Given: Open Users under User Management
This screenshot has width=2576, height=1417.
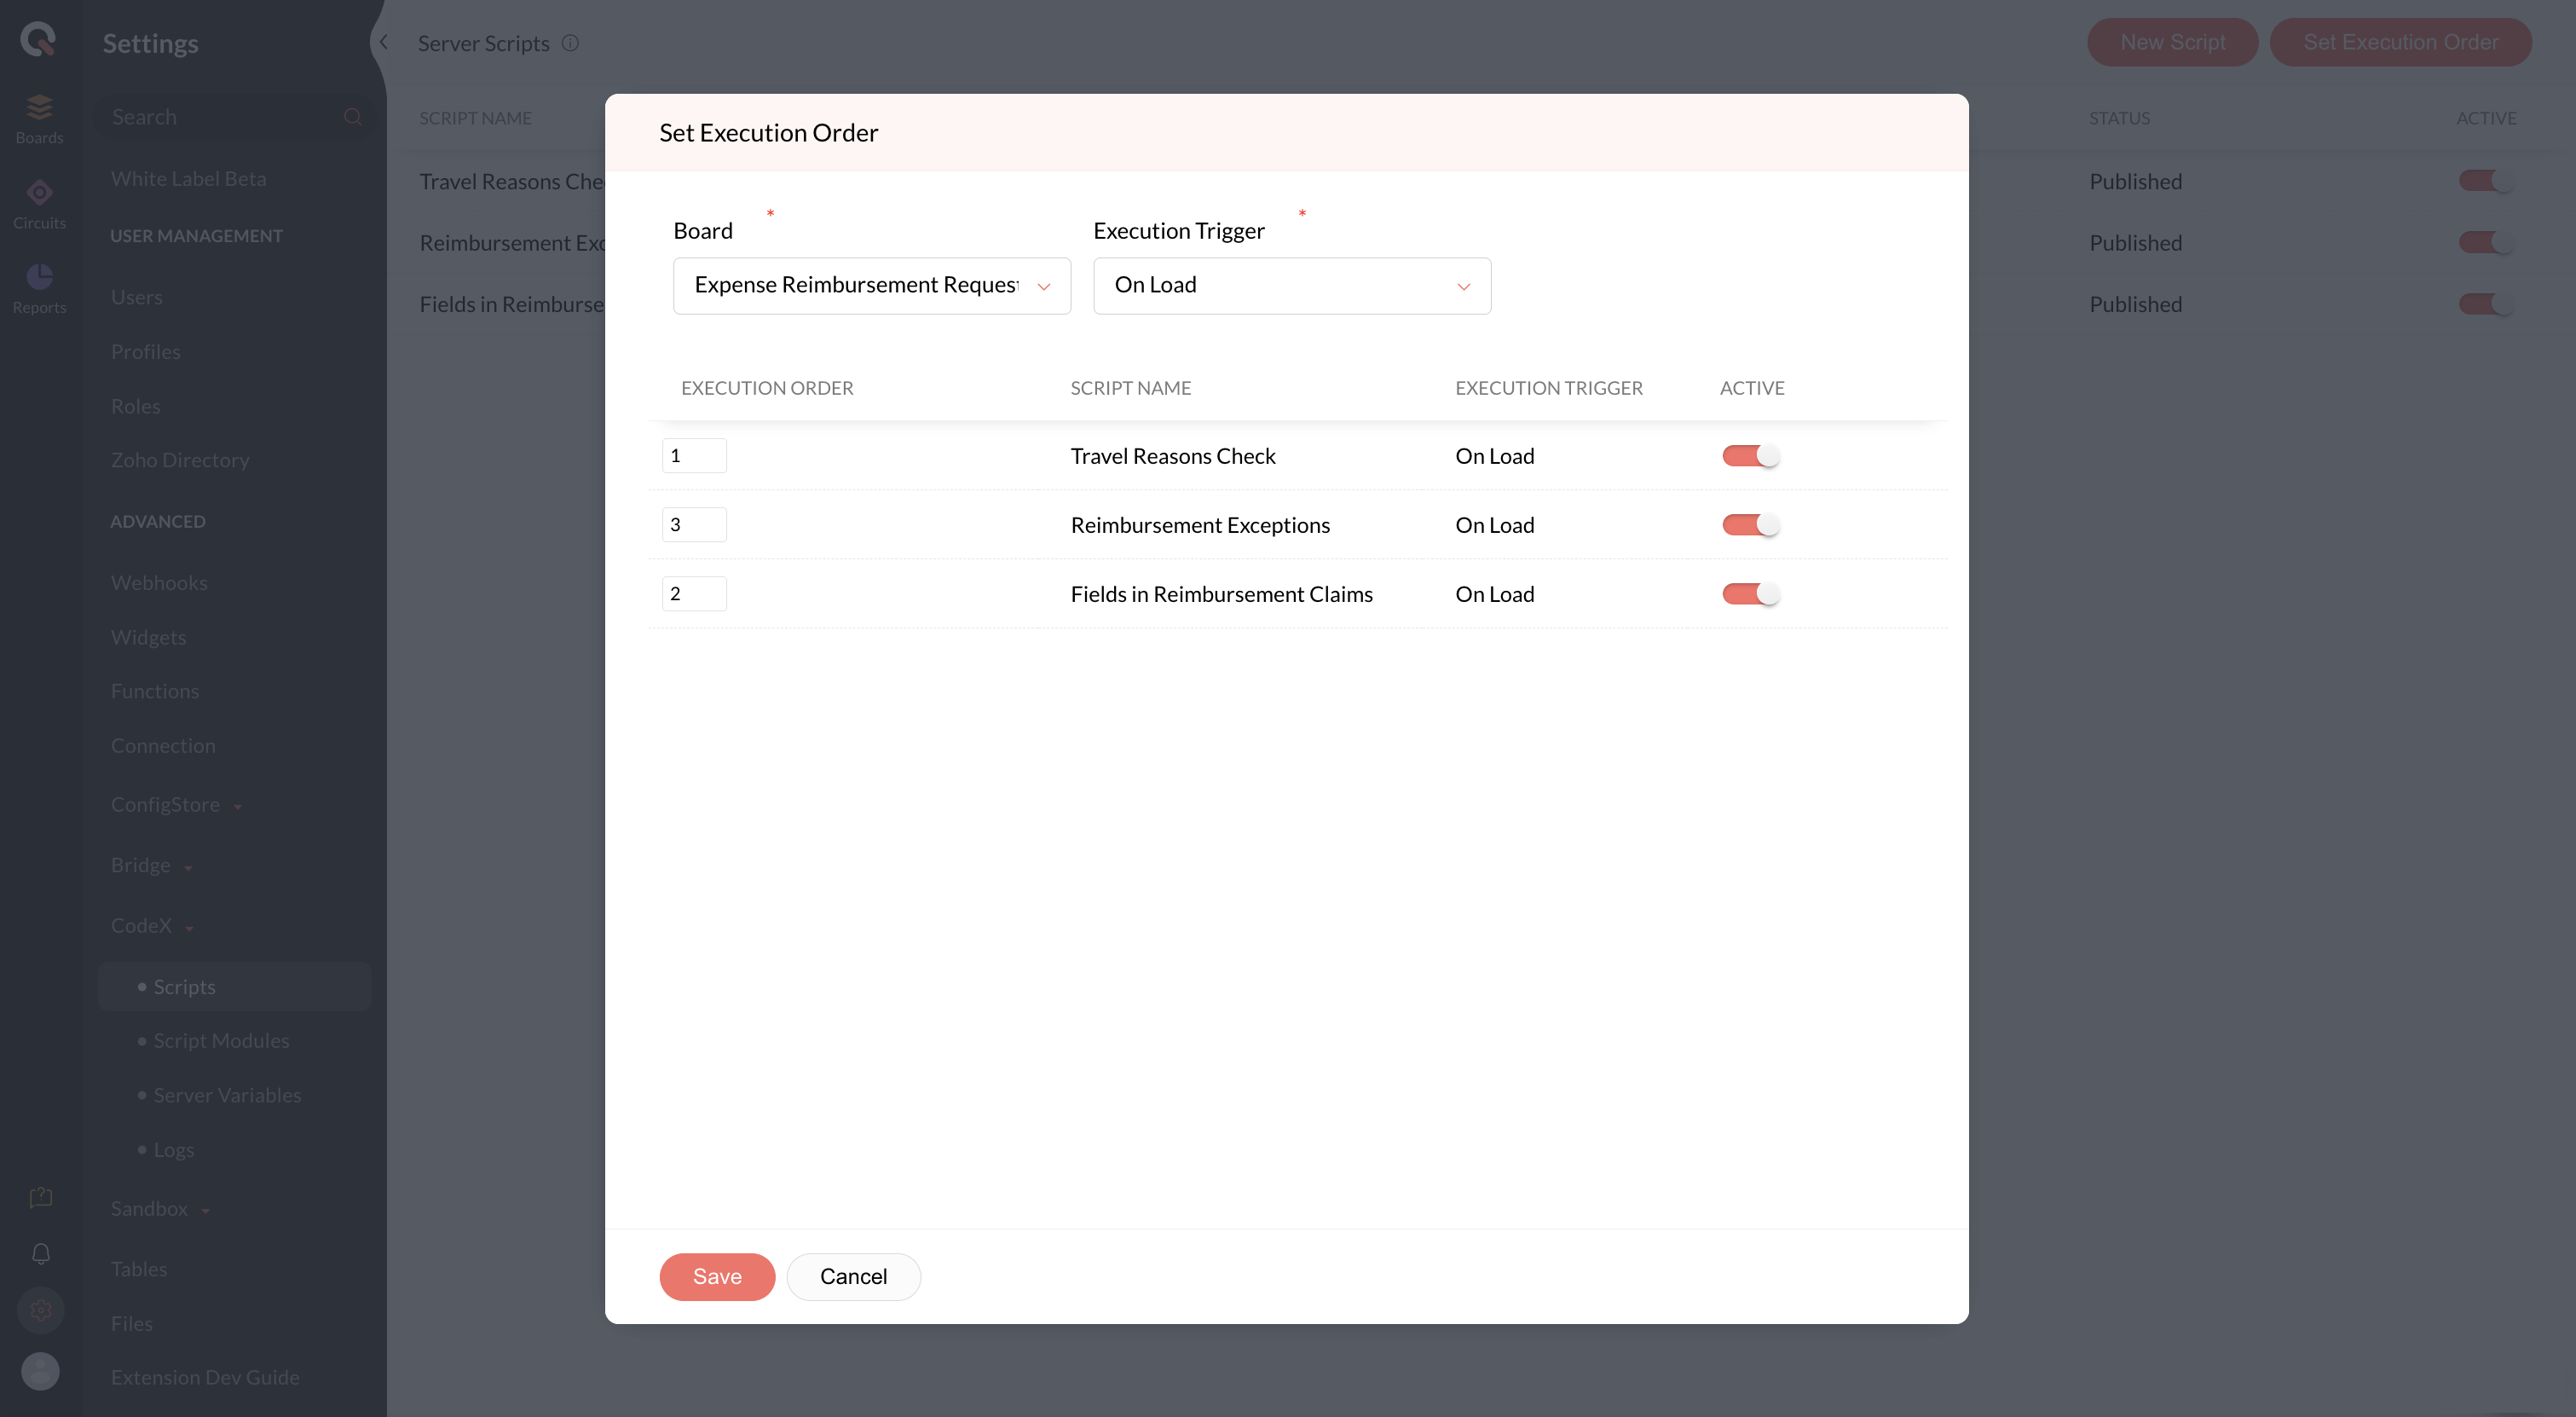Looking at the screenshot, I should (x=136, y=297).
